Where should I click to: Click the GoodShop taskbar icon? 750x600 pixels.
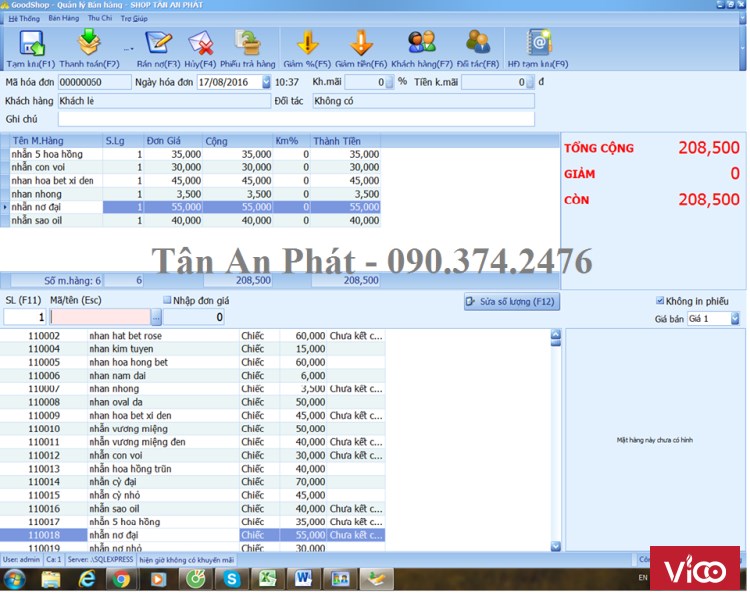click(376, 580)
